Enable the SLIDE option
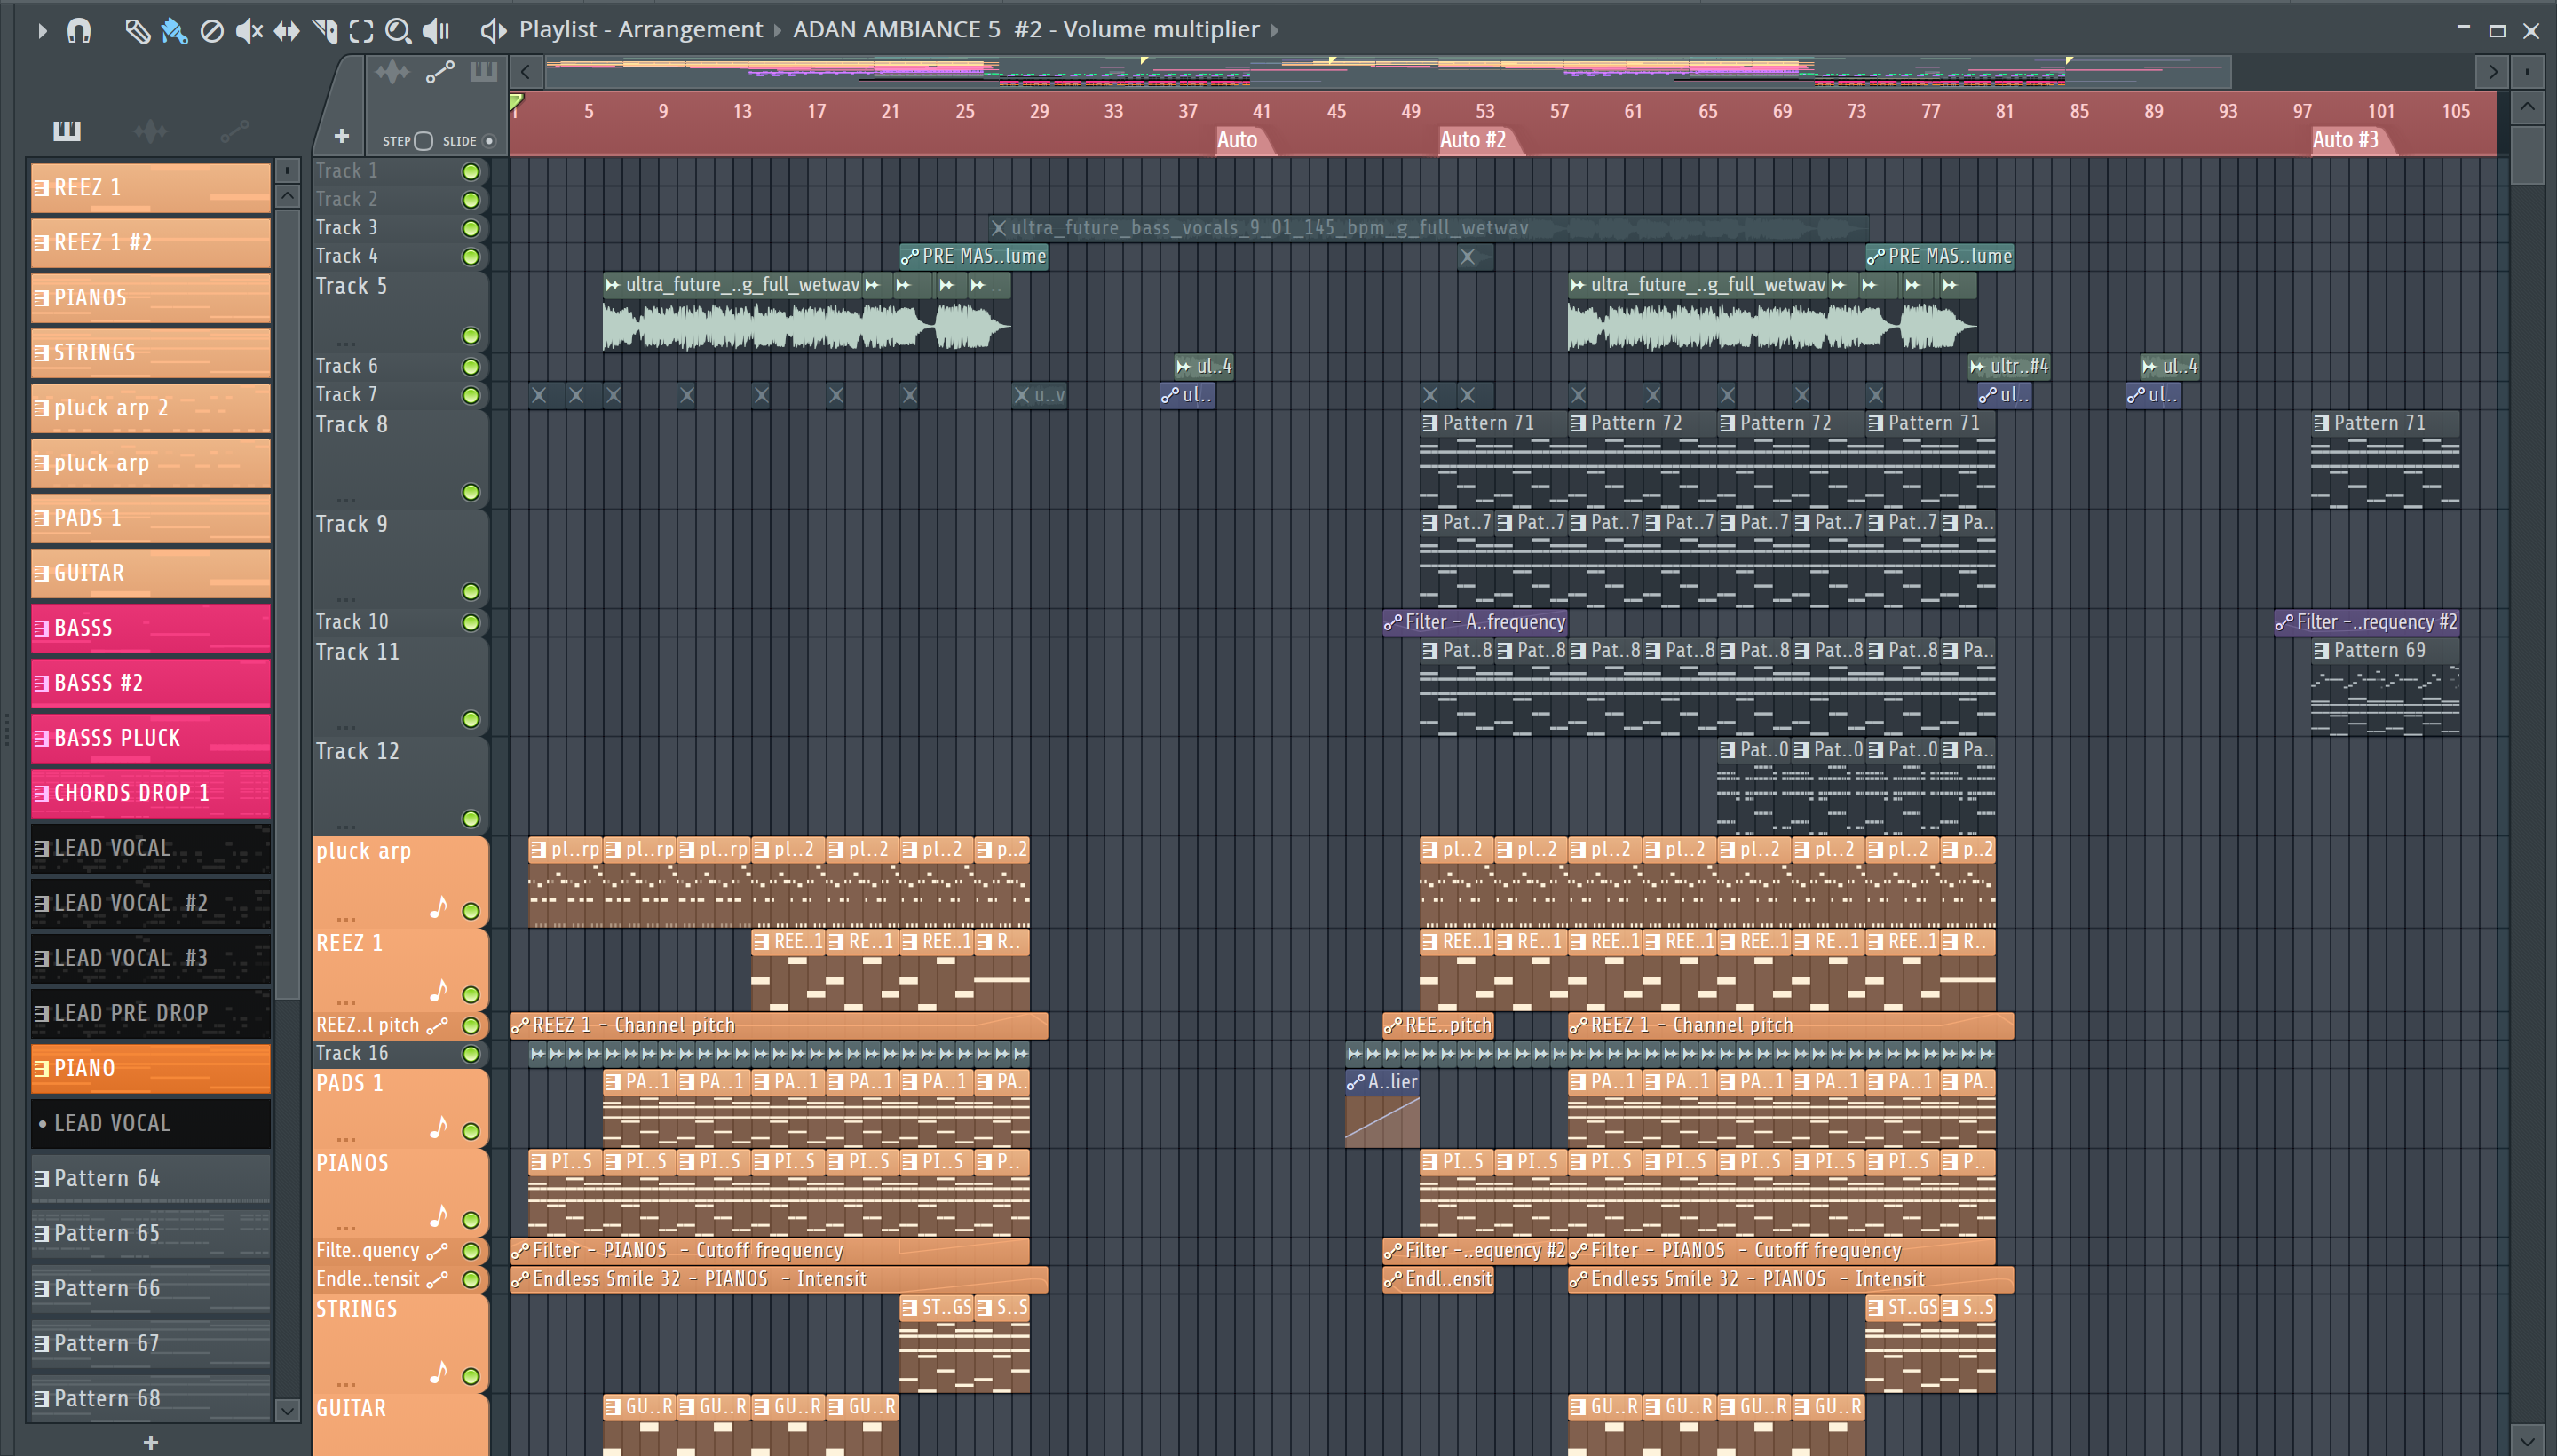This screenshot has height=1456, width=2557. click(x=489, y=141)
